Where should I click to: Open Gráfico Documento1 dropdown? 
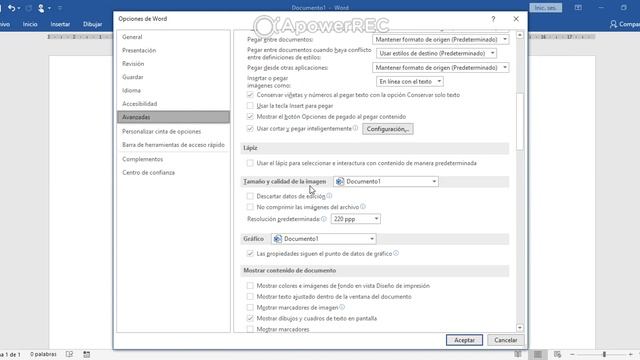click(x=324, y=239)
